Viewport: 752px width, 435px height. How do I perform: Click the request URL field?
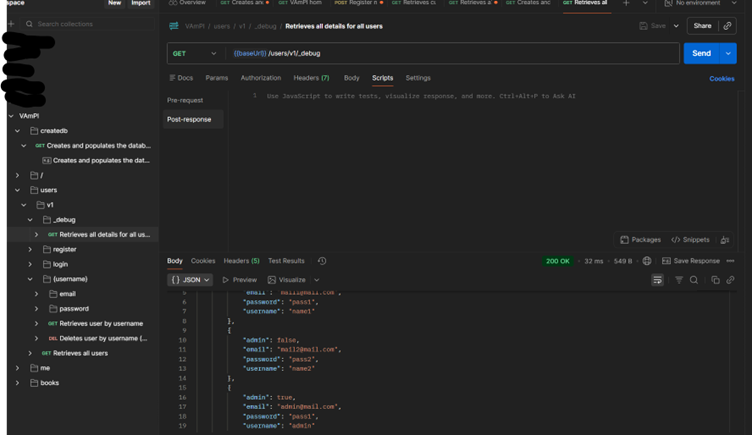click(452, 53)
